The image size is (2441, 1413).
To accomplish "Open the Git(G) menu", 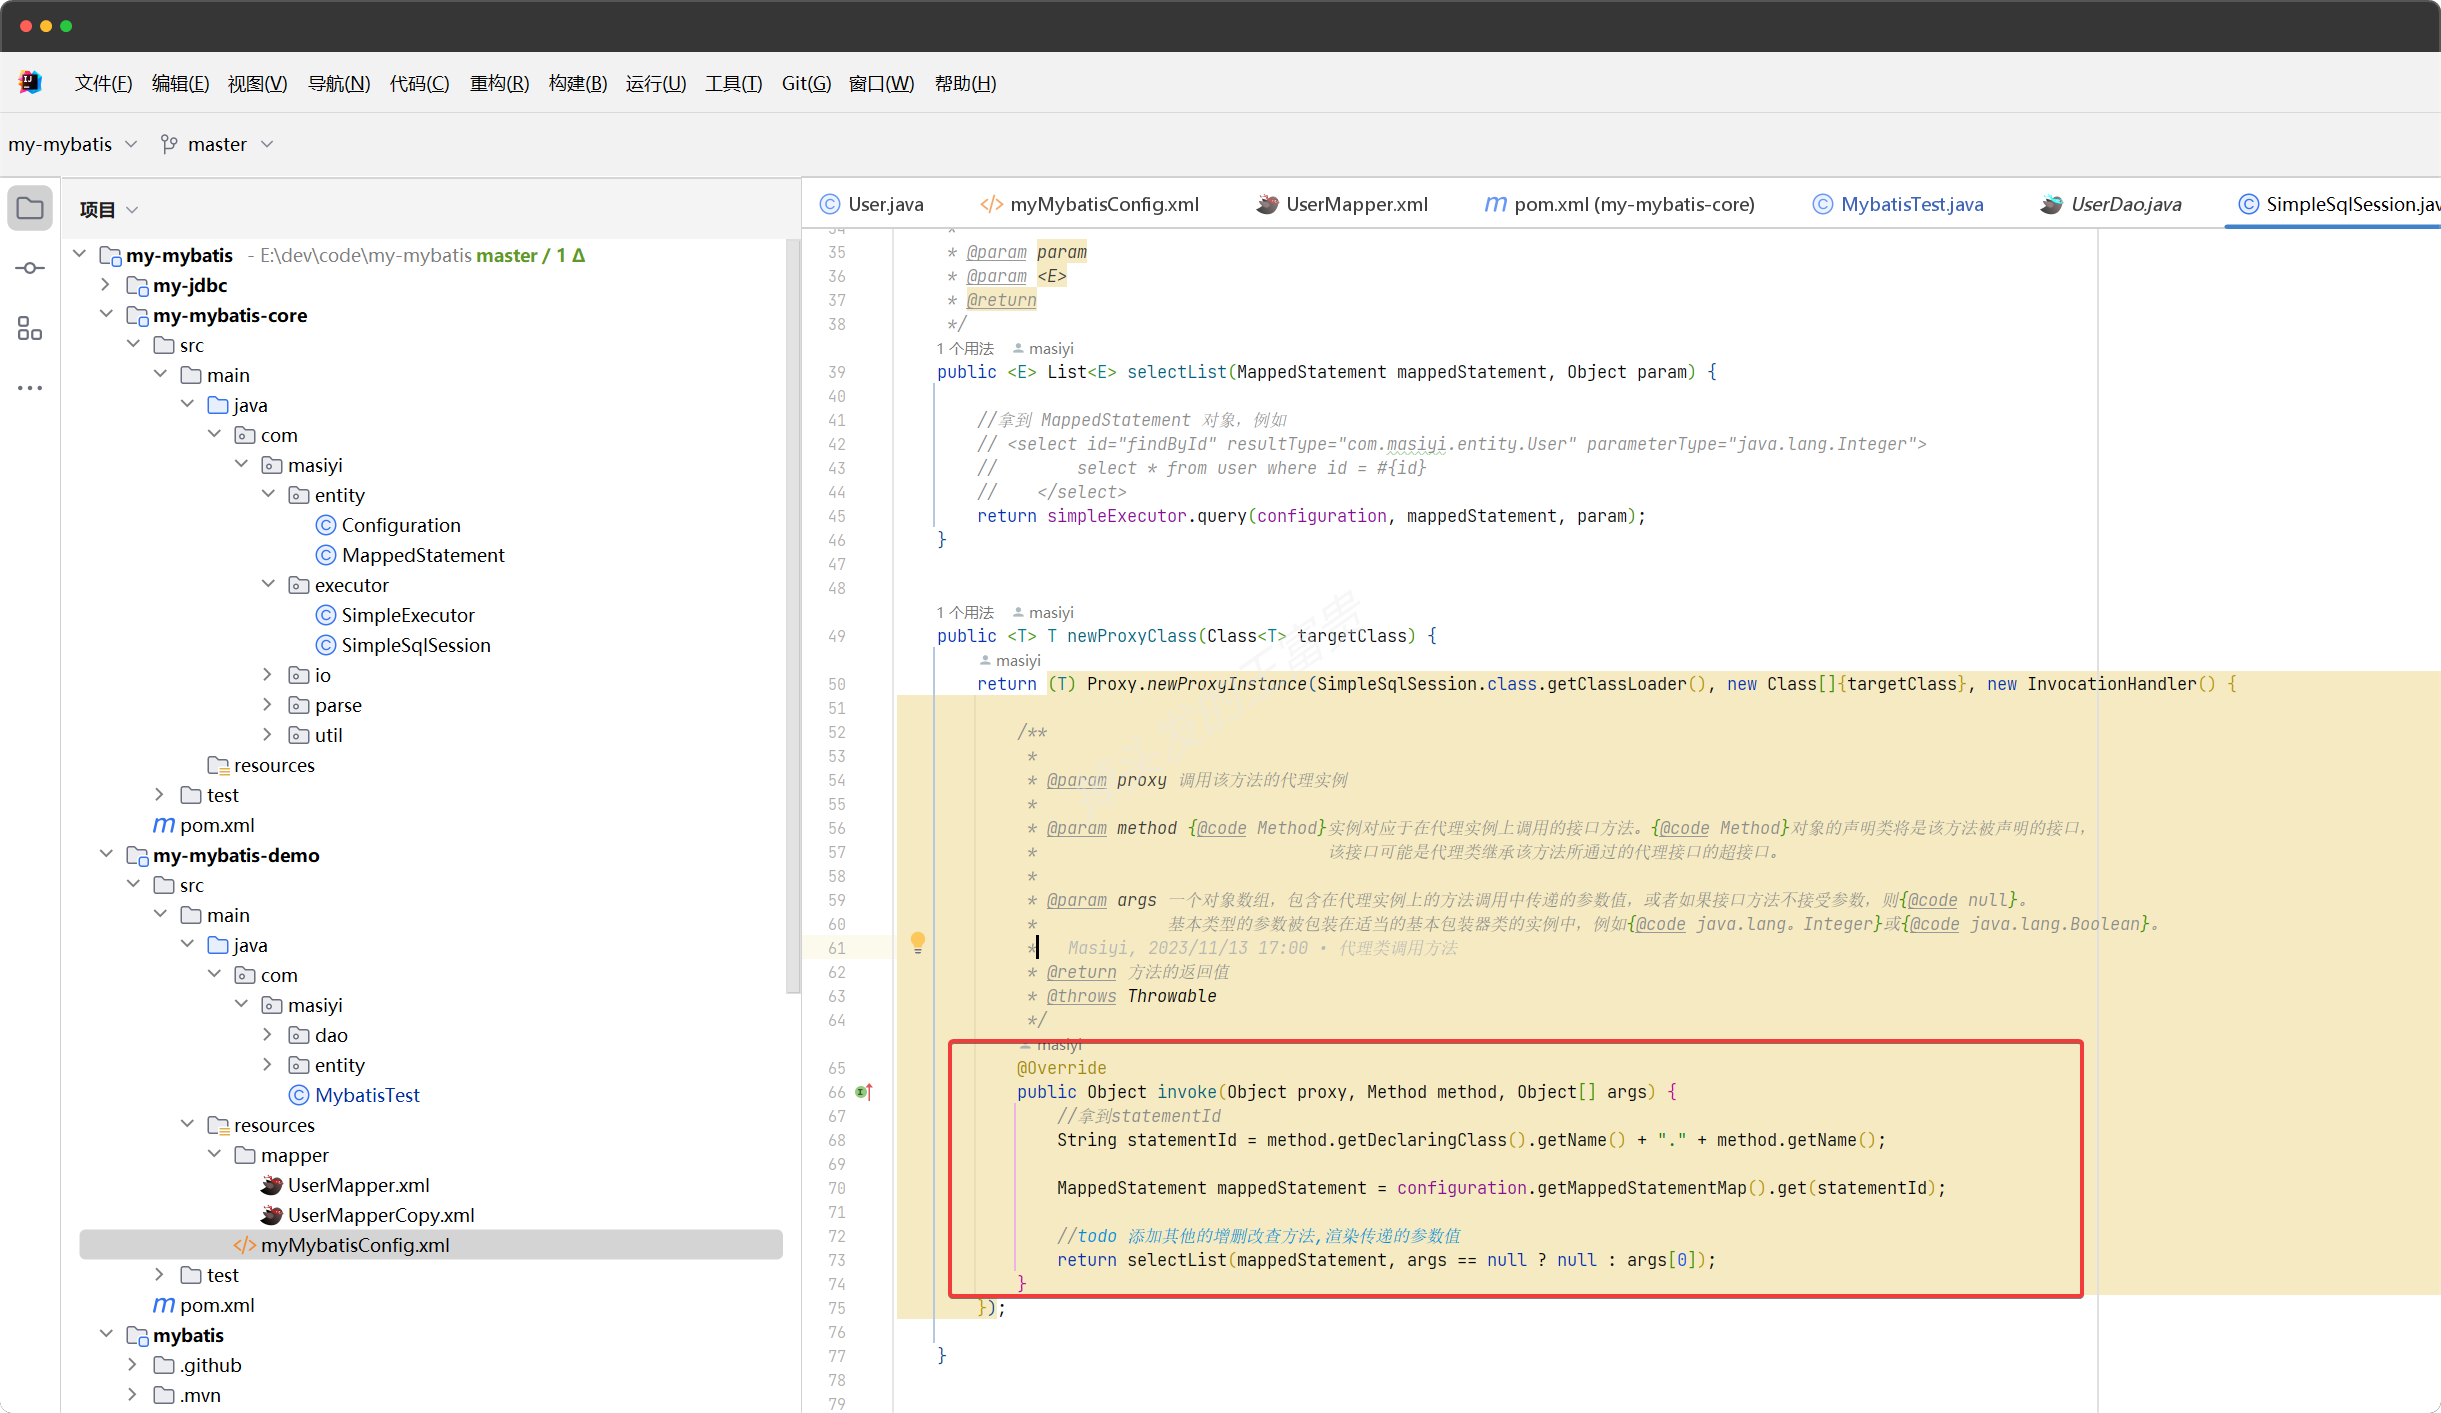I will point(806,83).
